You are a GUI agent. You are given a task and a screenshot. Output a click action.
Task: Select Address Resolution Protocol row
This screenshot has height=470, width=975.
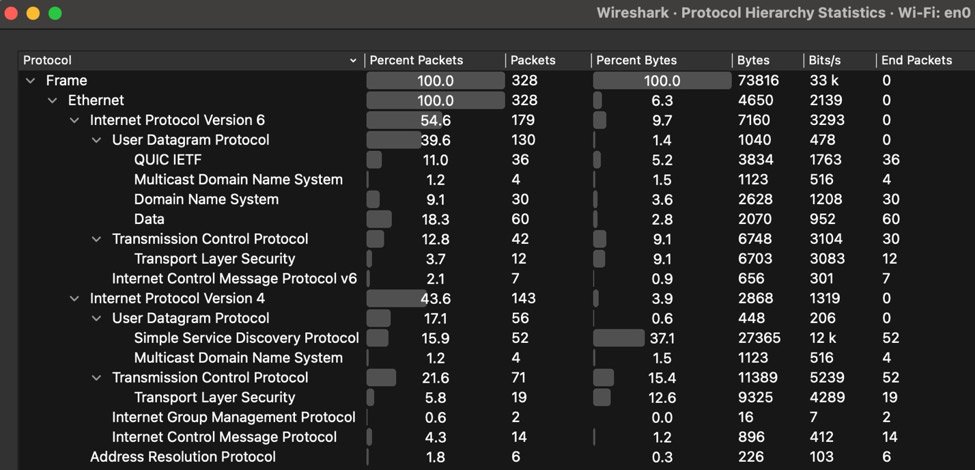click(x=496, y=457)
